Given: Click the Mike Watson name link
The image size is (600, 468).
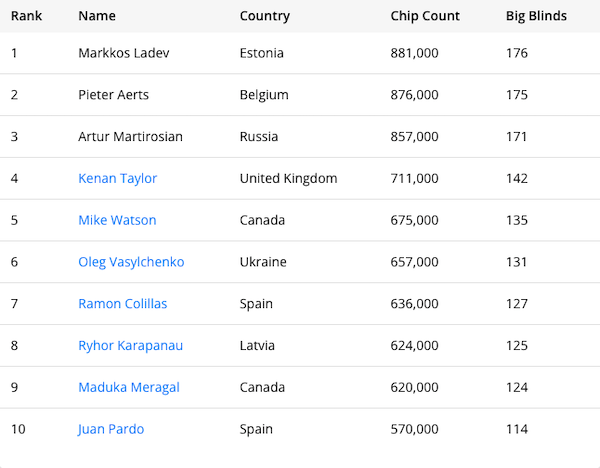Looking at the screenshot, I should [117, 220].
